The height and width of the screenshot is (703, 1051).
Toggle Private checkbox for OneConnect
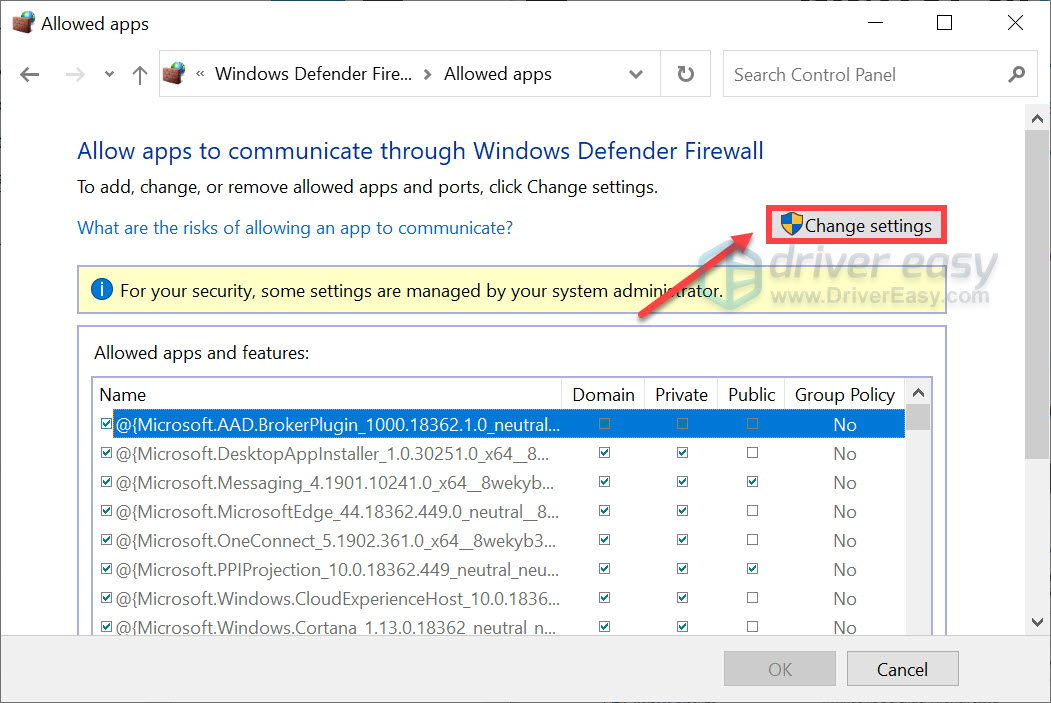[x=682, y=539]
